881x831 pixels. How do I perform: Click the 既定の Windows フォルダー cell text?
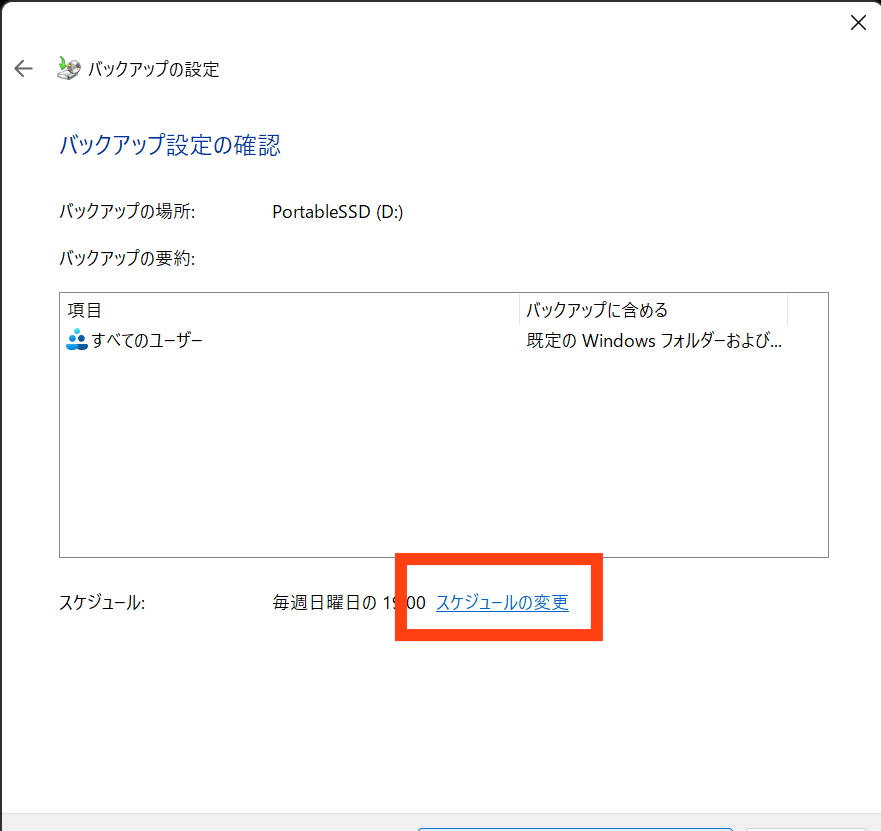[x=653, y=340]
